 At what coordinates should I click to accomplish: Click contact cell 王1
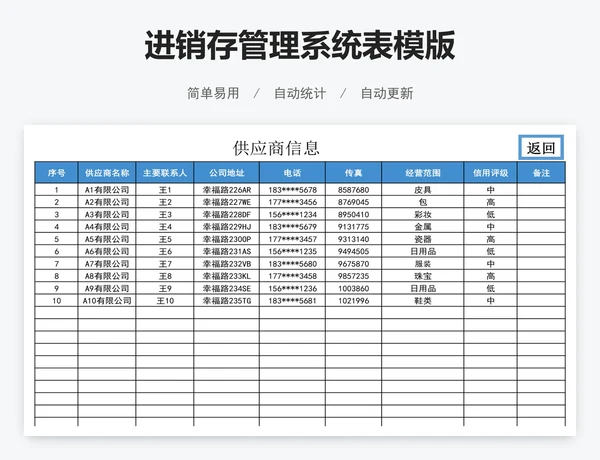[x=165, y=190]
